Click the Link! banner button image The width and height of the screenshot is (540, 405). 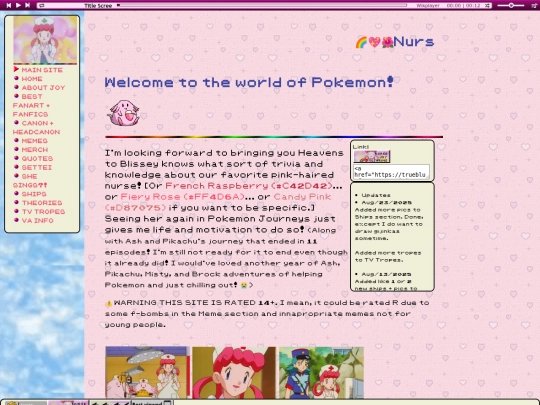click(372, 156)
